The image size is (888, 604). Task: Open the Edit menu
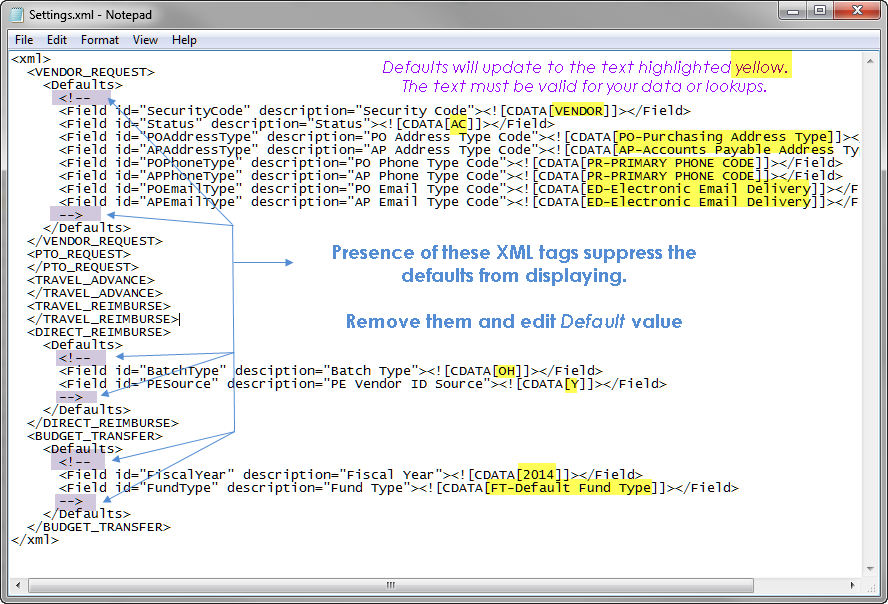click(57, 39)
